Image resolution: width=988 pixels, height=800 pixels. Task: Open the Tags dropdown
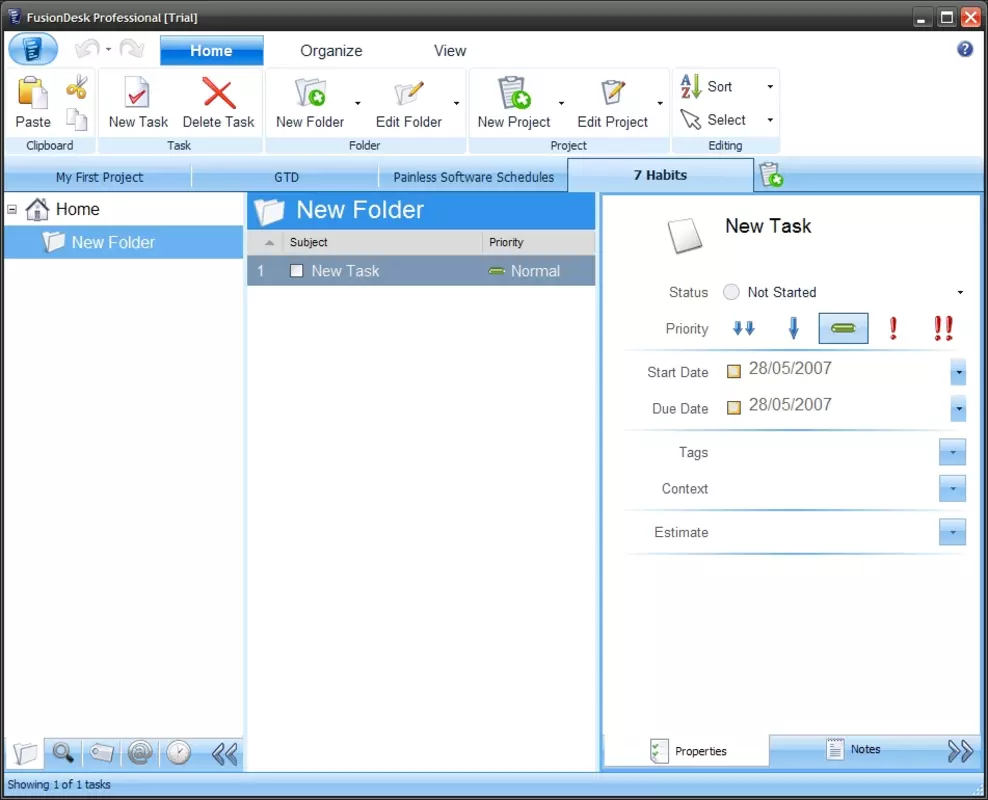coord(952,452)
